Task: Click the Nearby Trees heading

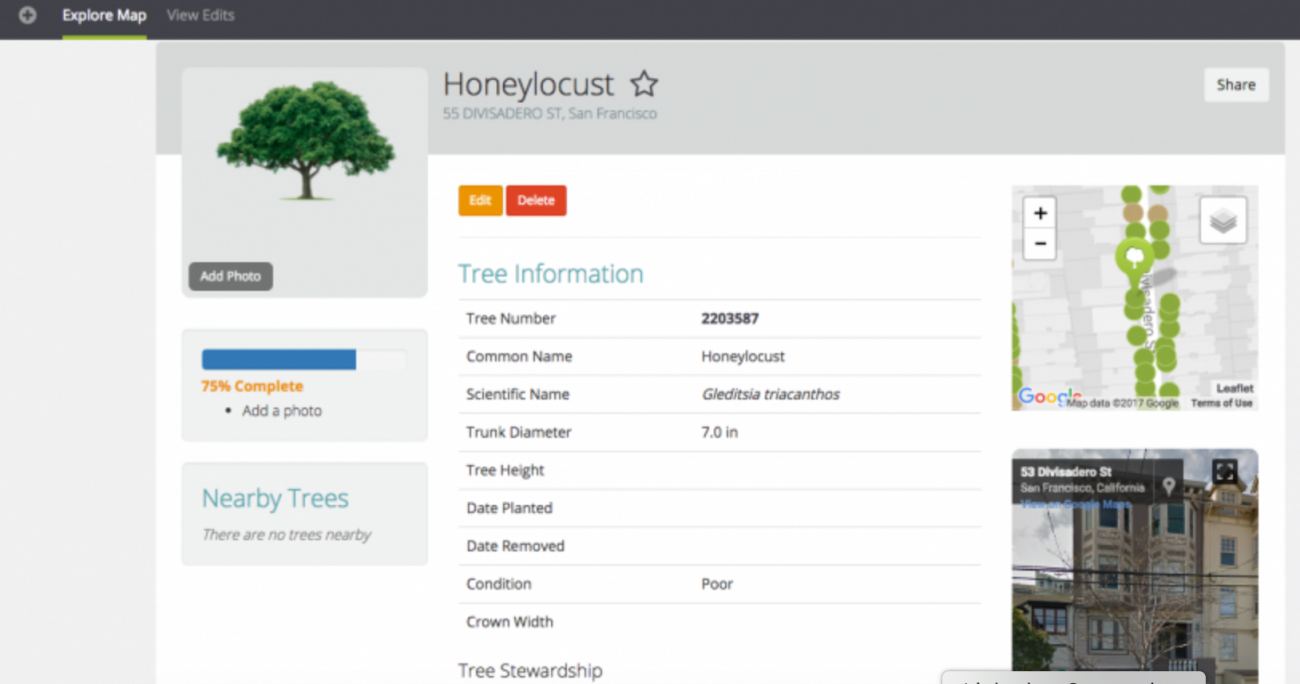Action: click(275, 498)
